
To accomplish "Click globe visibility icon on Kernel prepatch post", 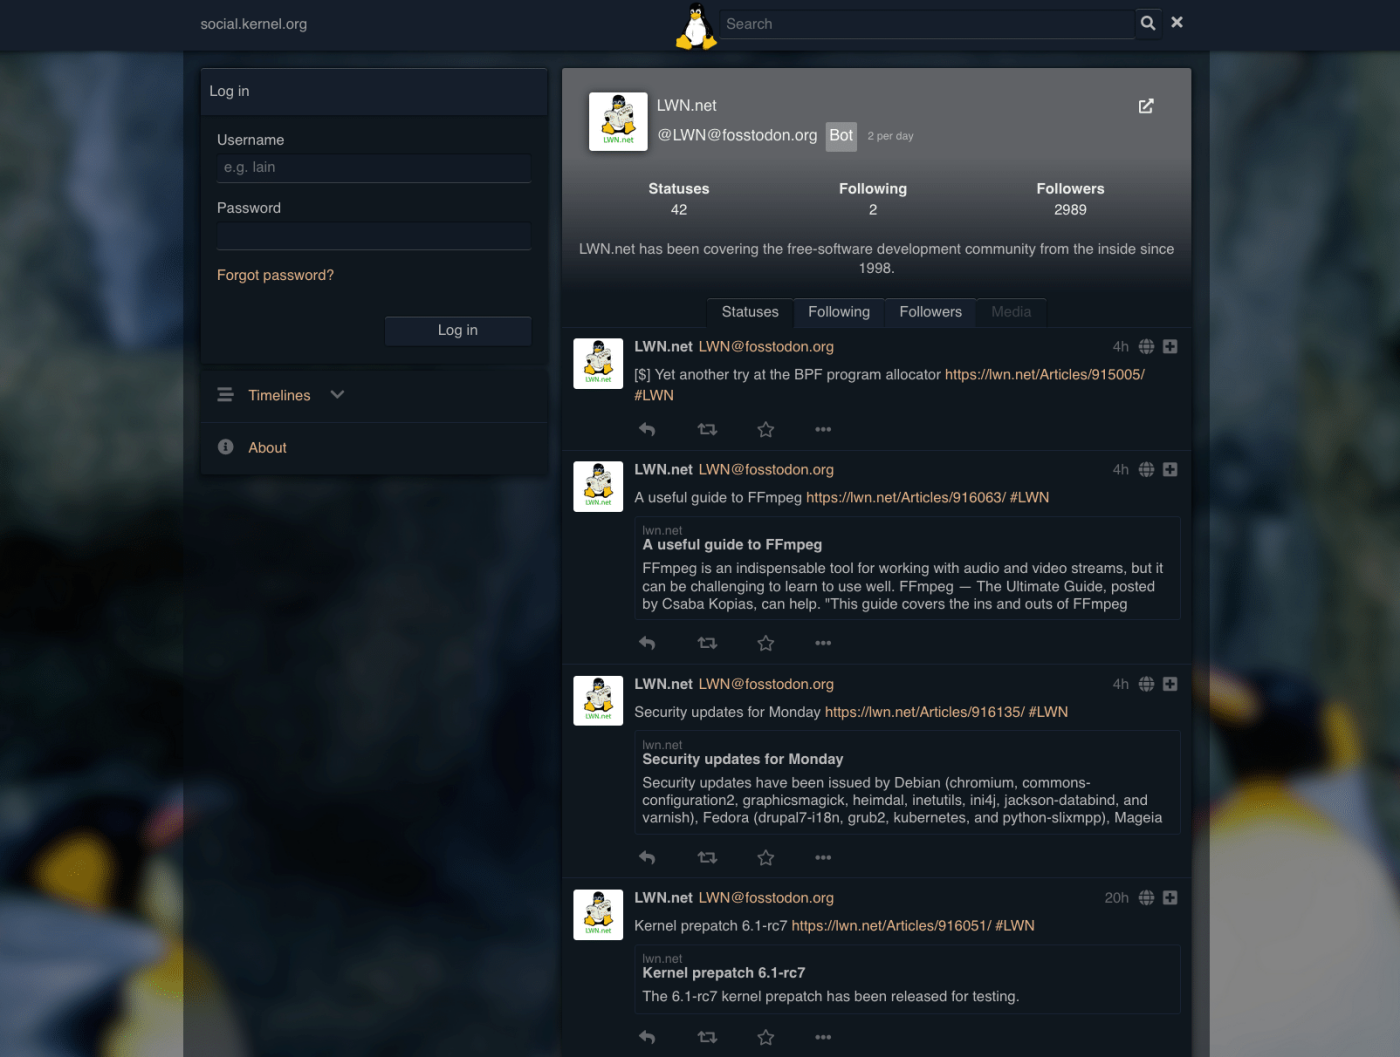I will 1146,898.
